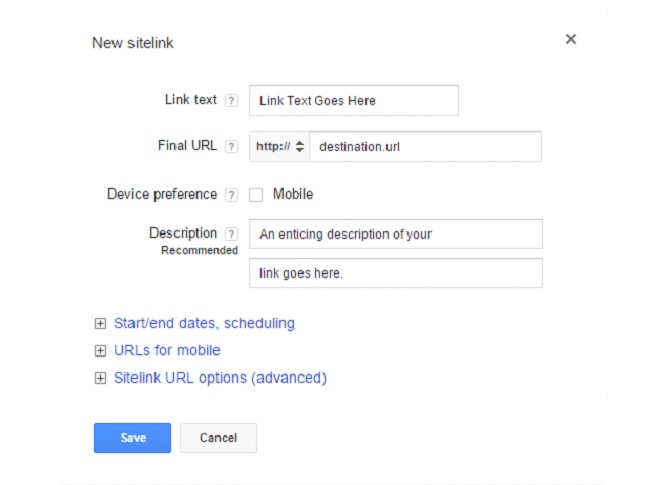Click the Cancel button
This screenshot has width=669, height=485.
218,438
